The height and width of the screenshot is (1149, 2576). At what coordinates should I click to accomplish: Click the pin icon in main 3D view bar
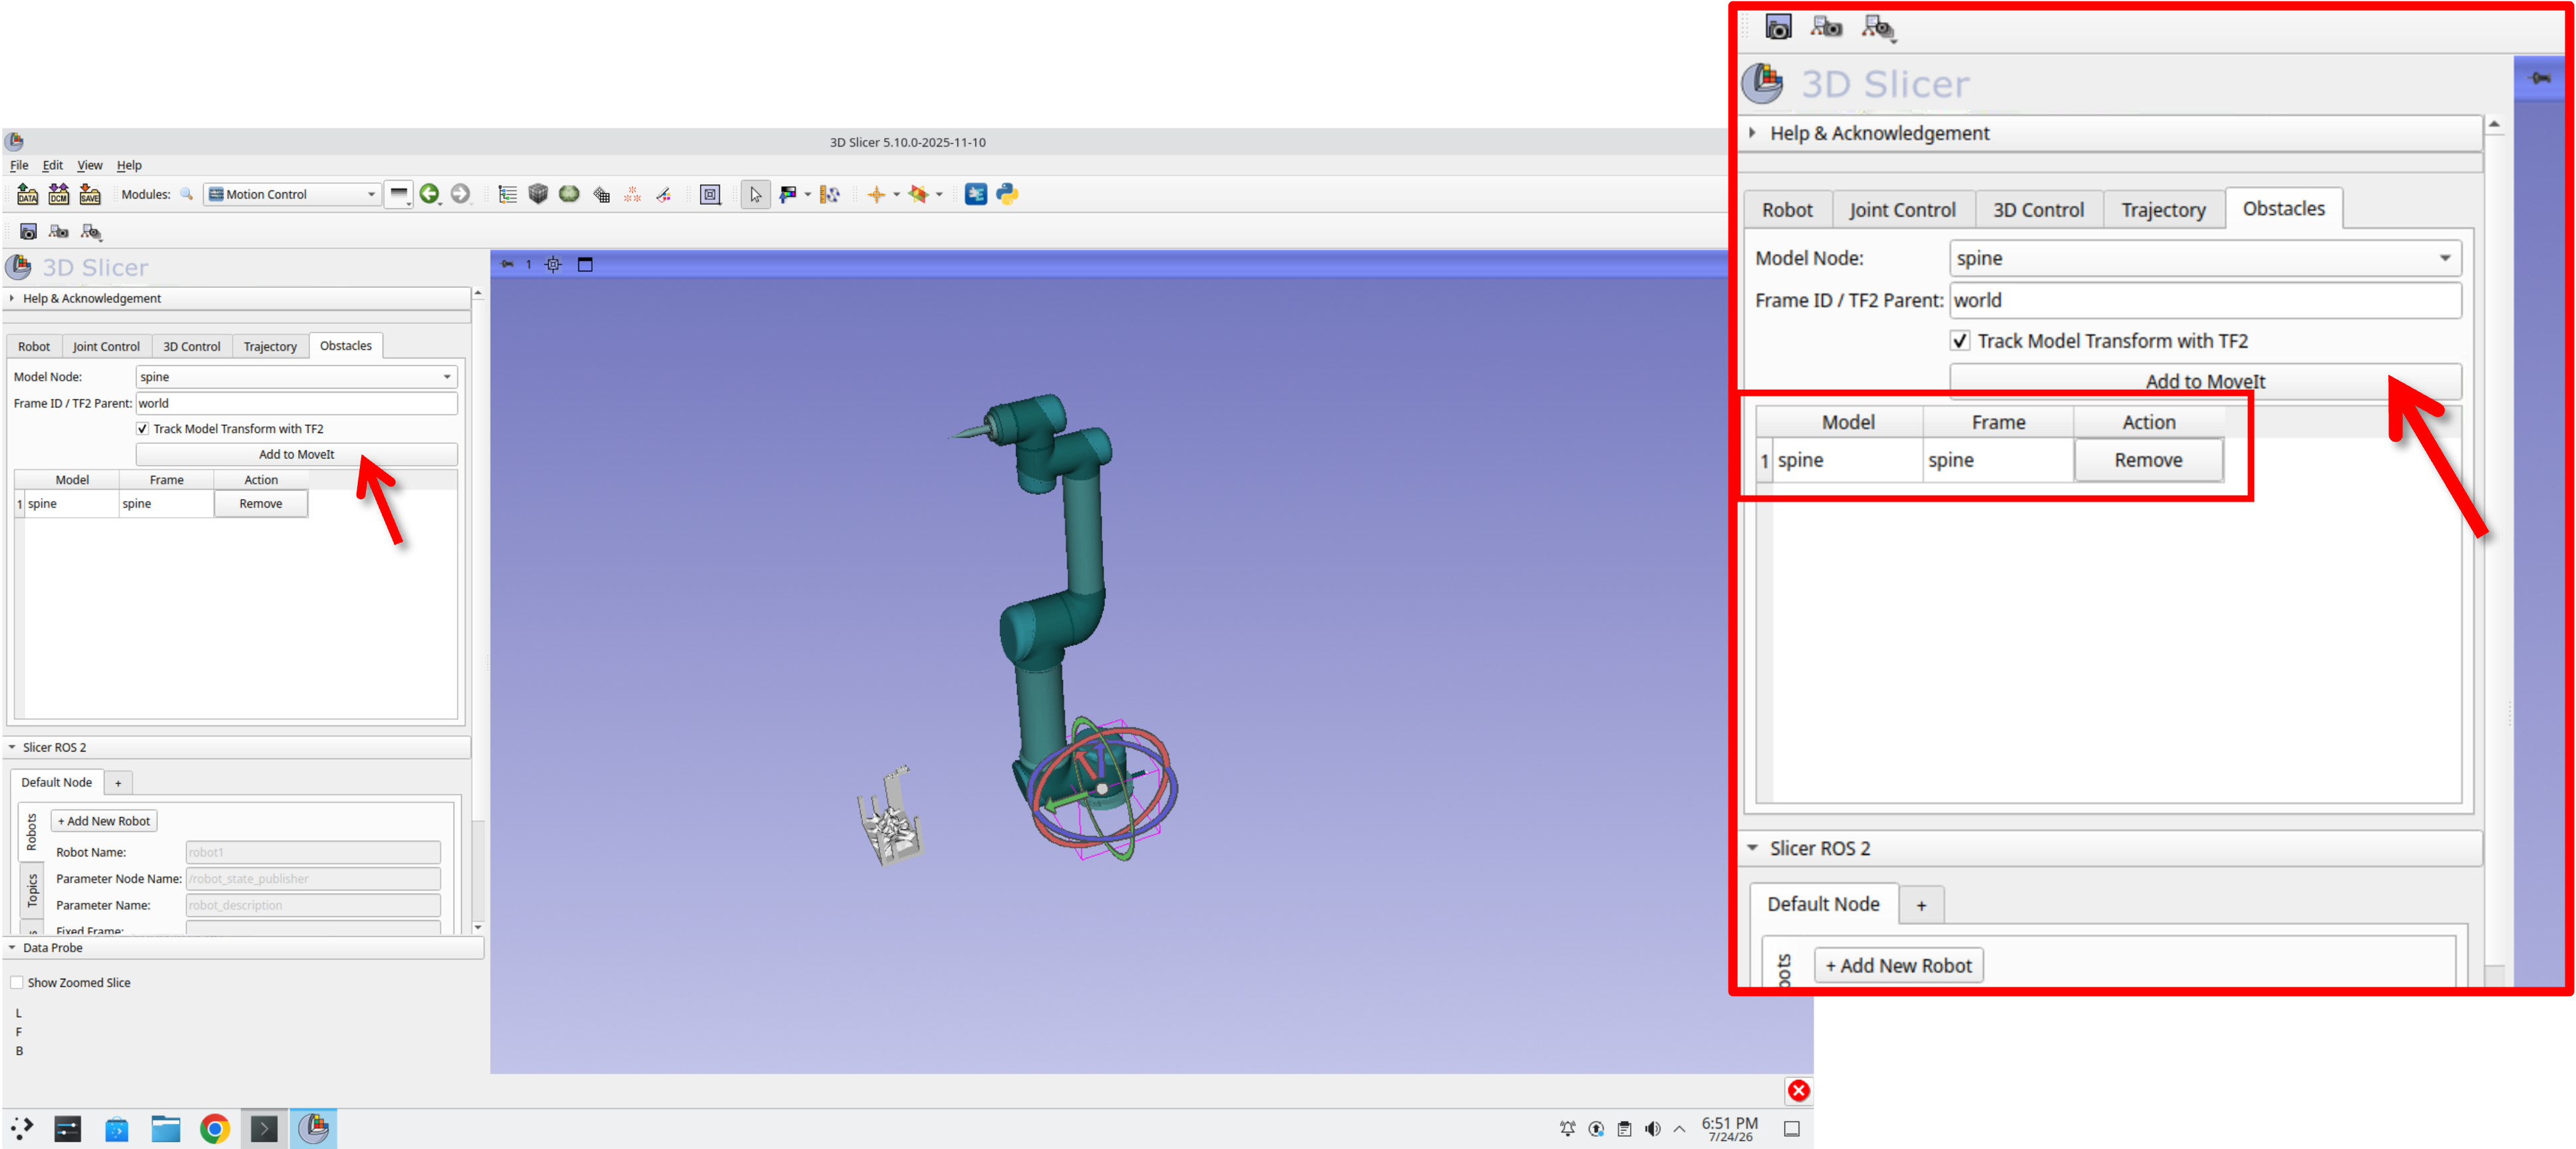507,264
